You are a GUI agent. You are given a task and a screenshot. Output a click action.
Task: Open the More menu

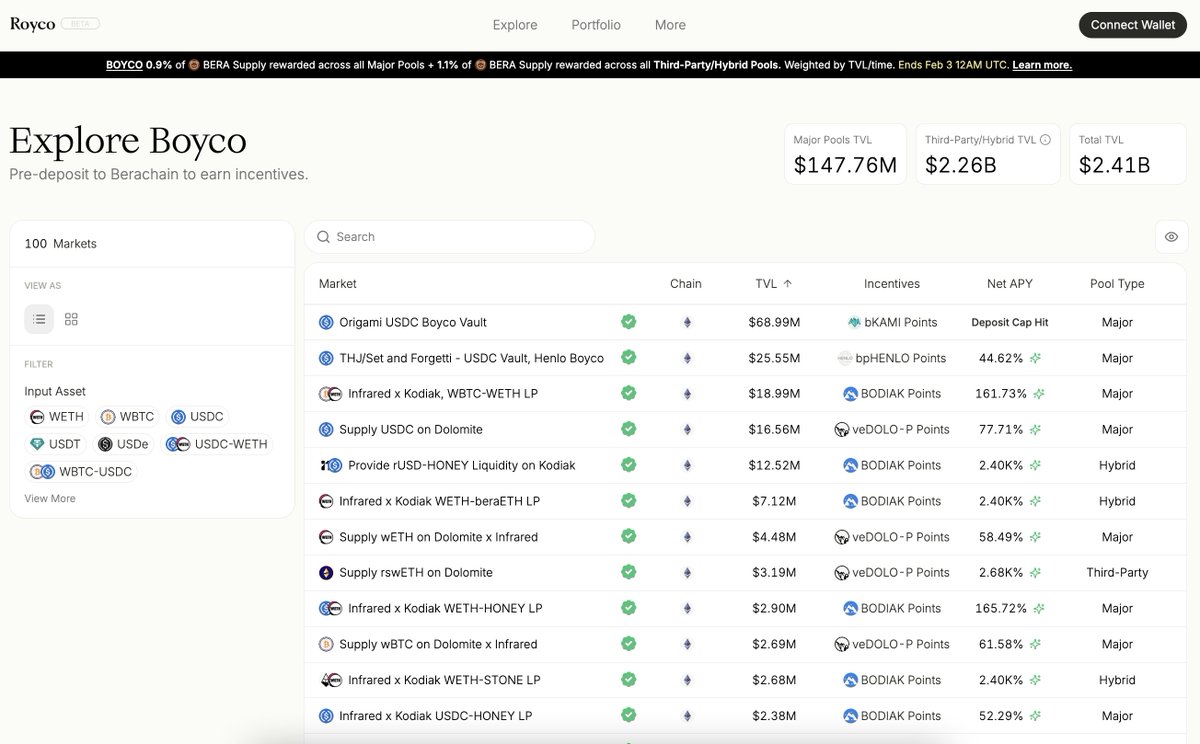(x=670, y=25)
